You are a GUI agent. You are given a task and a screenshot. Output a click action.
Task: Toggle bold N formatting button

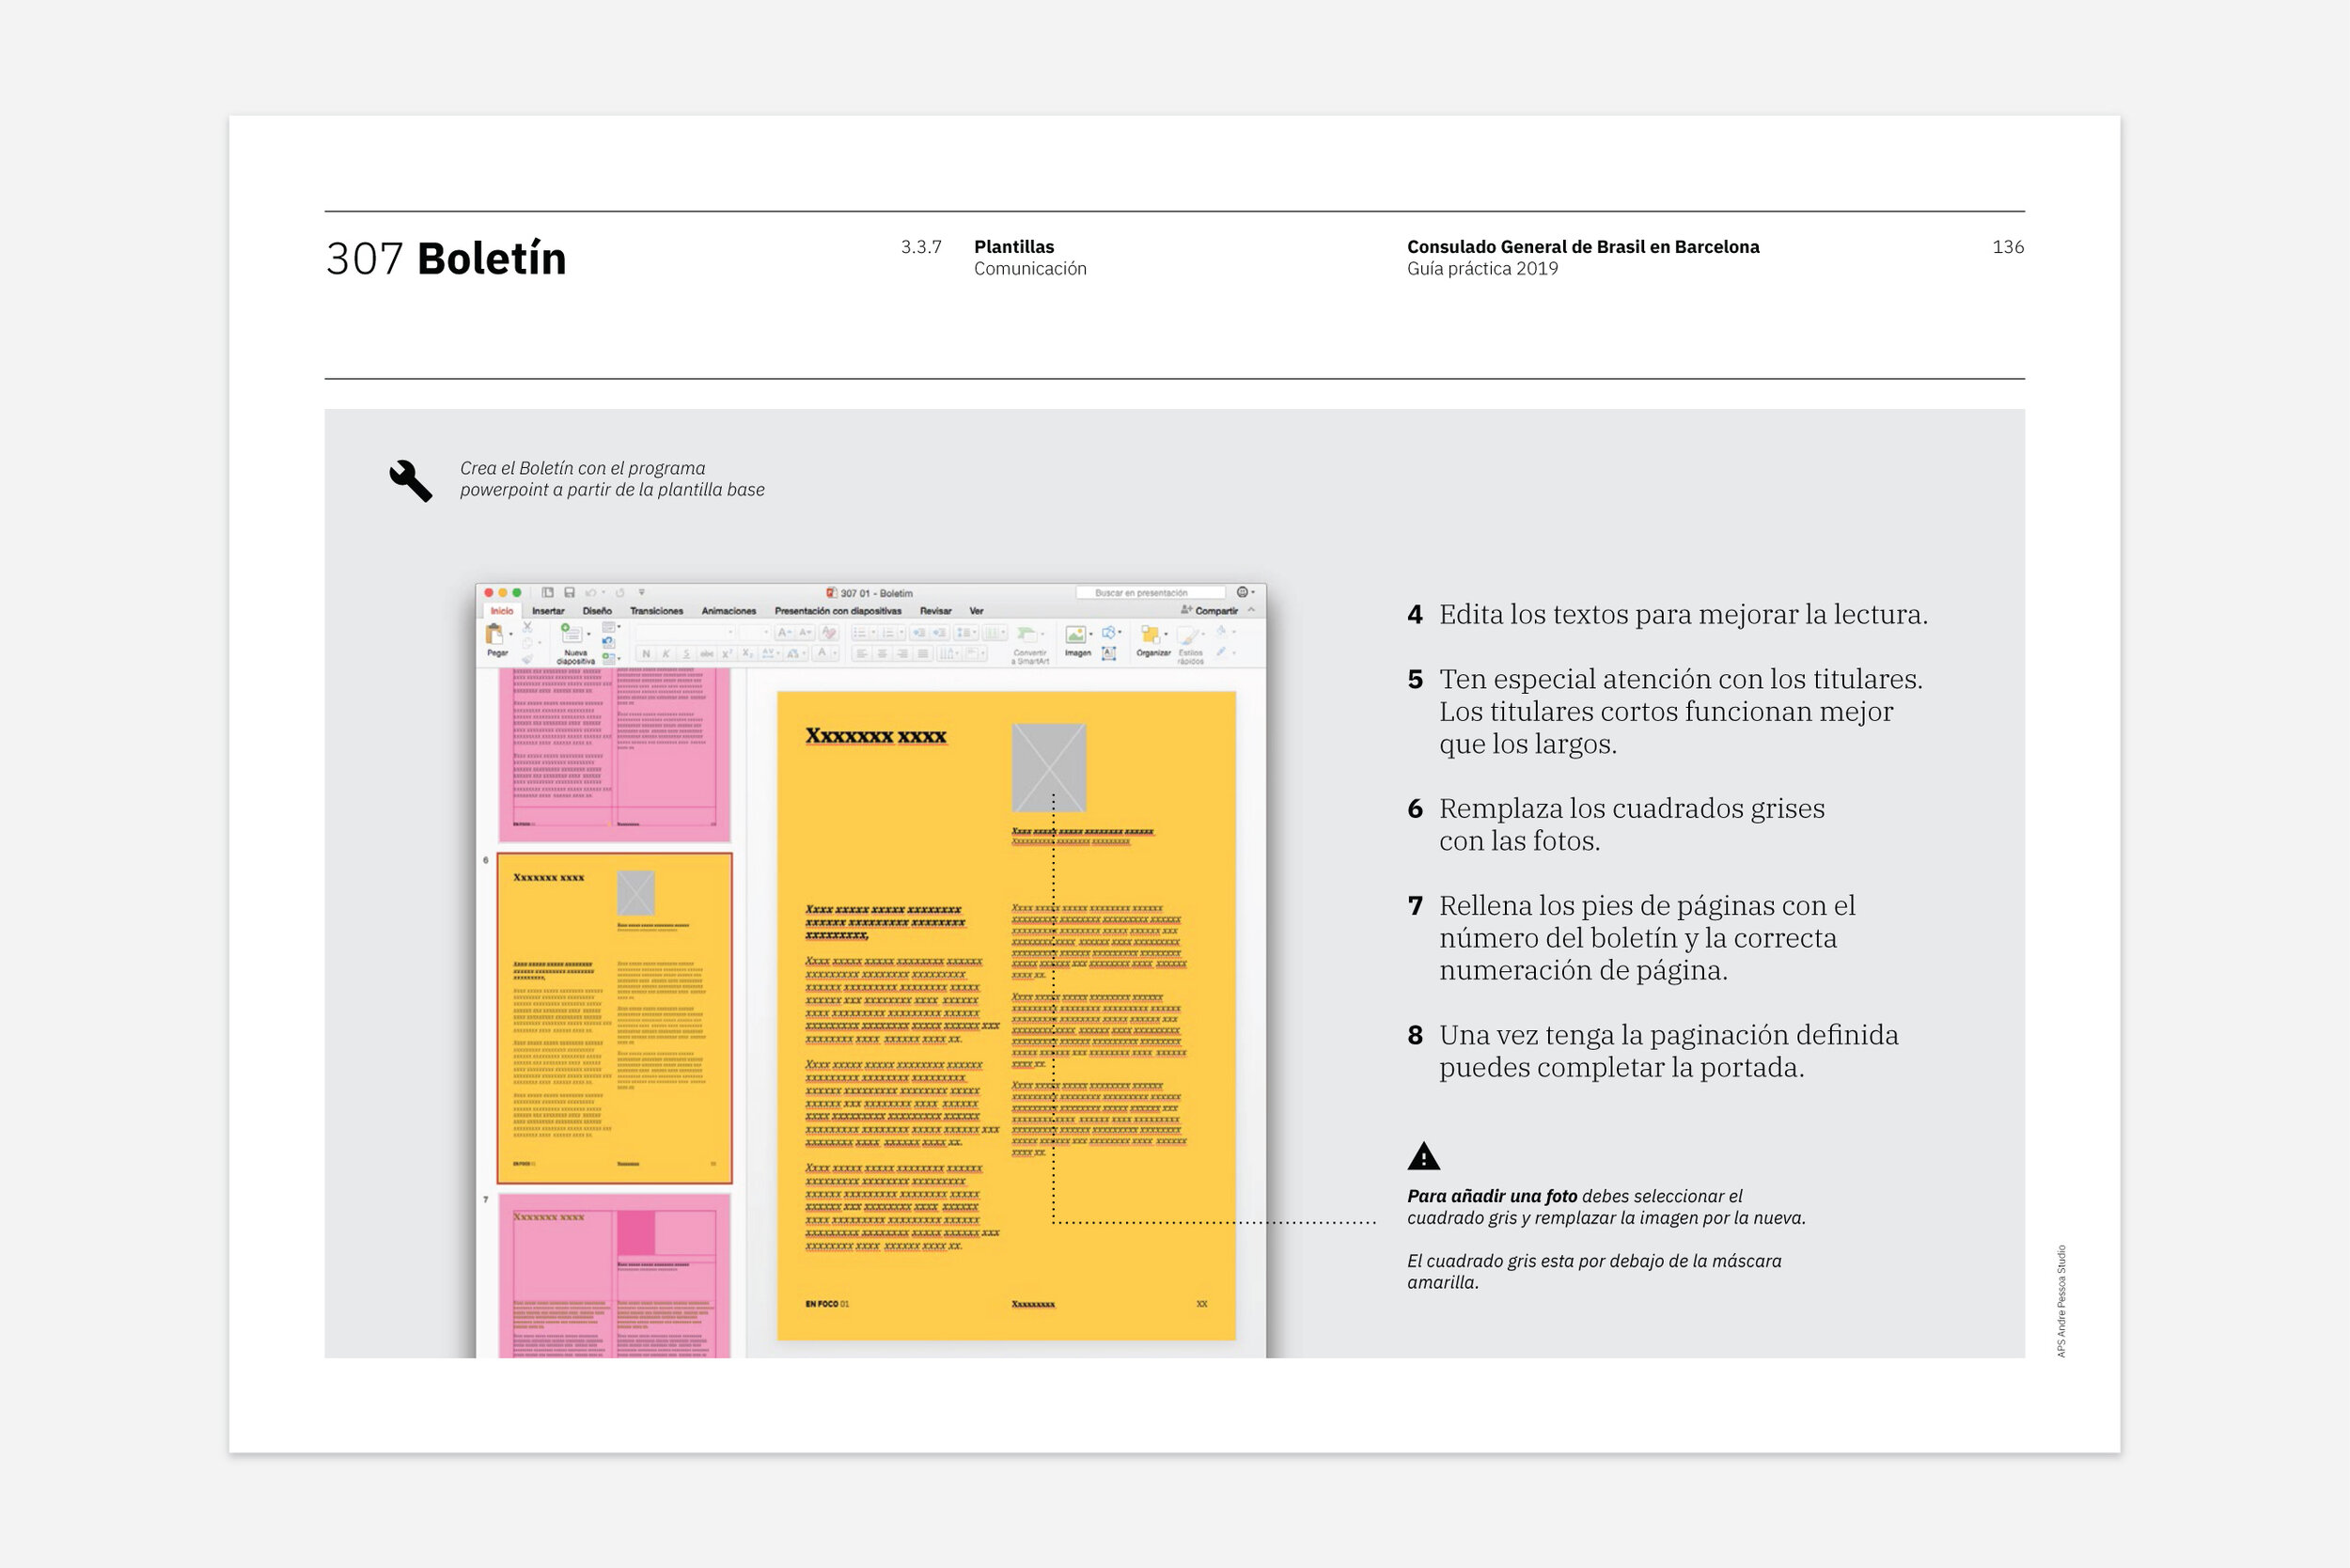[646, 654]
